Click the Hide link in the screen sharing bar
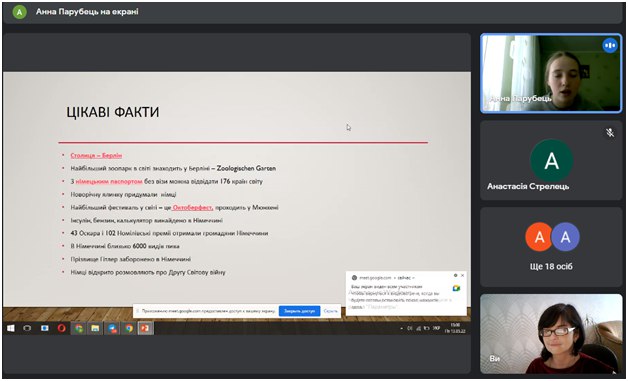Screen dimensions: 628x381 tap(330, 311)
